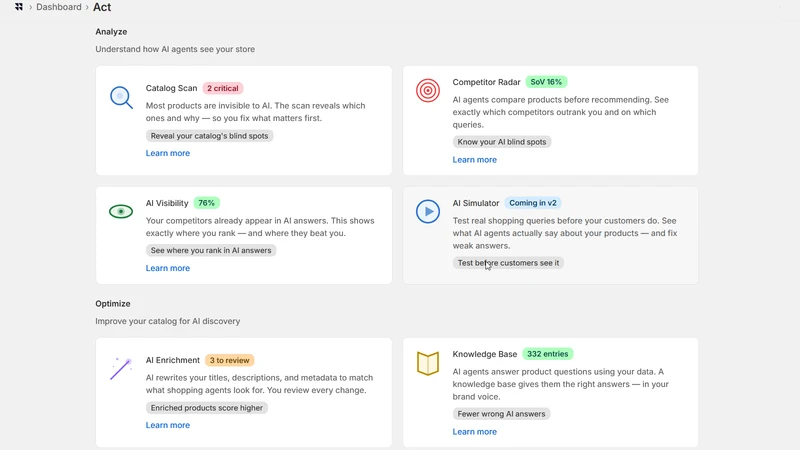The image size is (800, 450).
Task: Open the AI Enrichment card title
Action: pyautogui.click(x=172, y=360)
